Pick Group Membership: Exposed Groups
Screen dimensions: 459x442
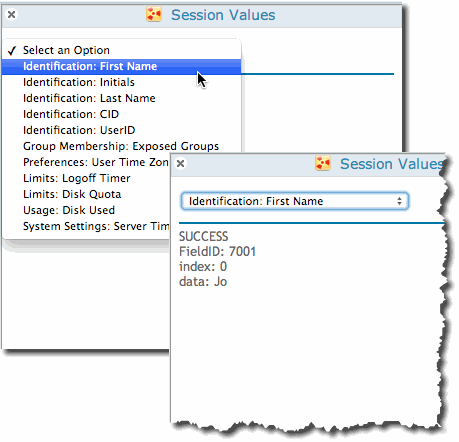click(x=121, y=146)
